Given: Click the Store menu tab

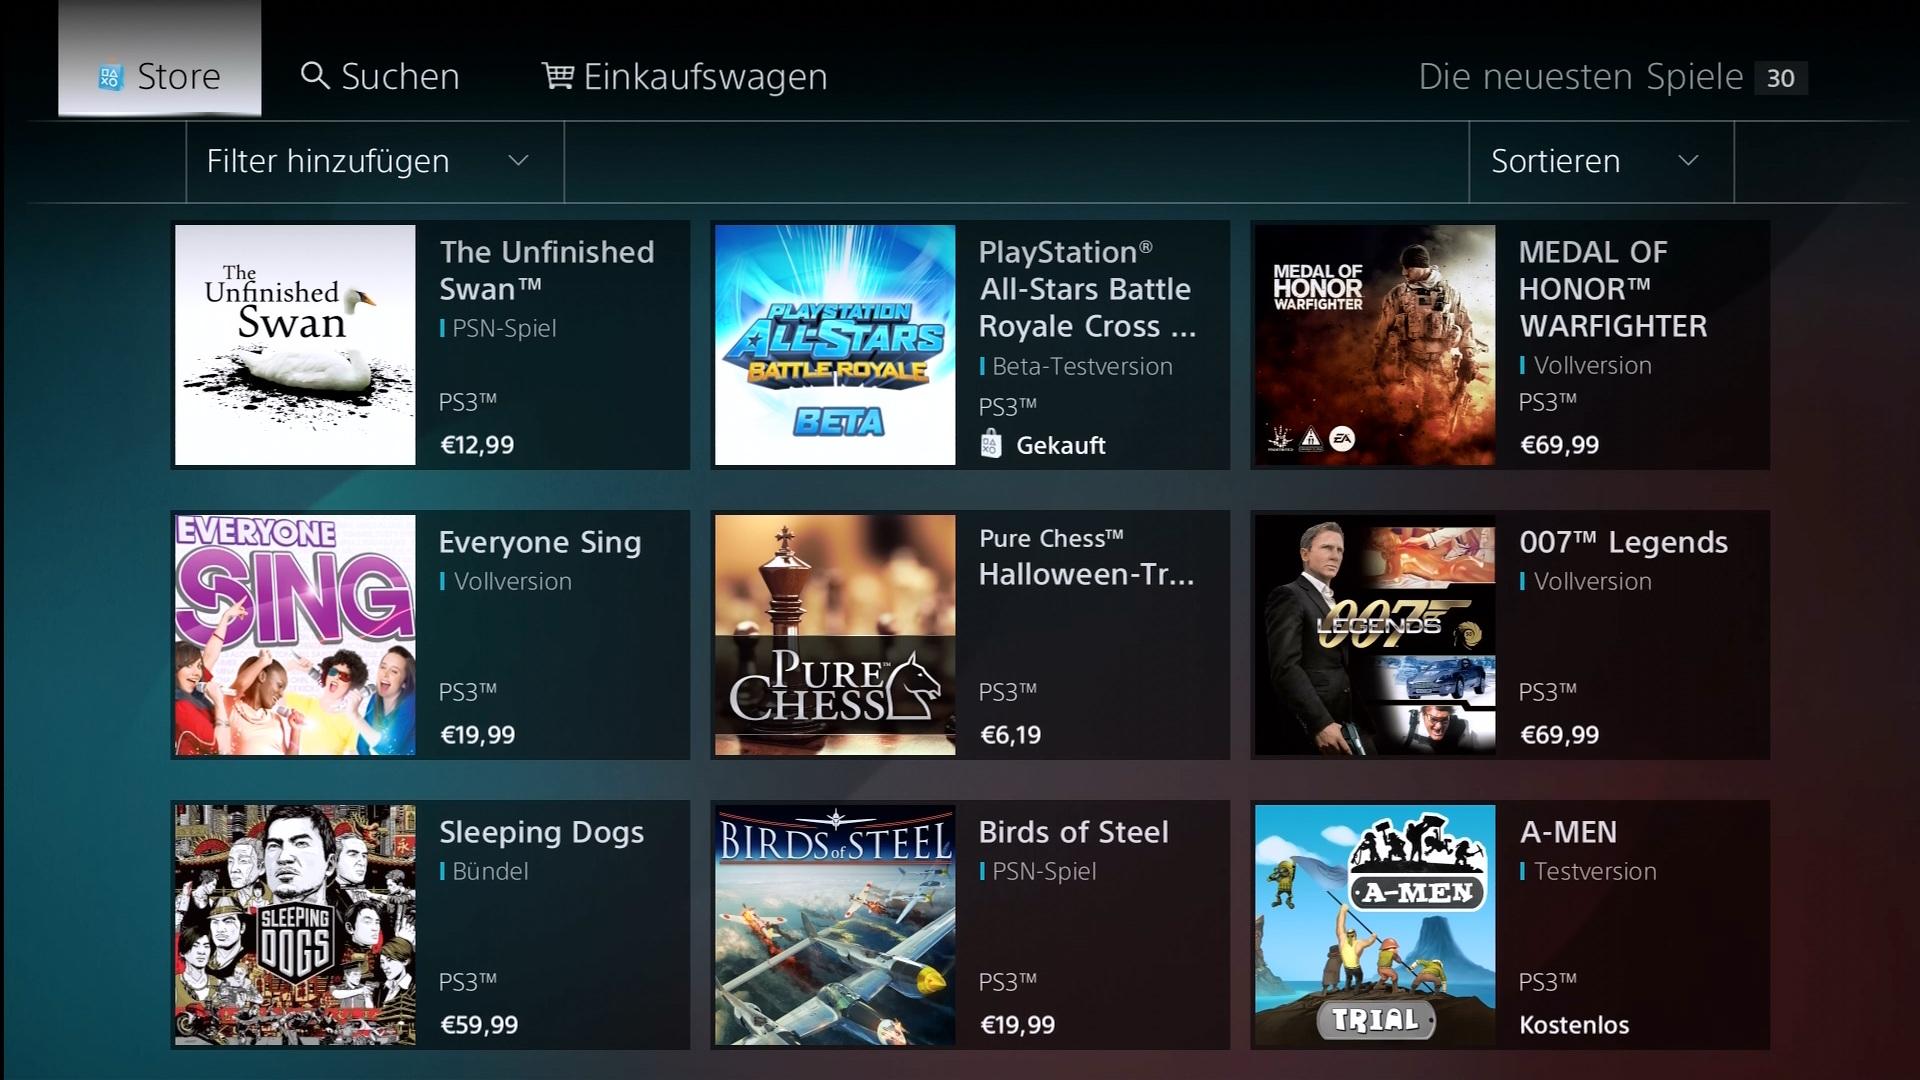Looking at the screenshot, I should [158, 73].
